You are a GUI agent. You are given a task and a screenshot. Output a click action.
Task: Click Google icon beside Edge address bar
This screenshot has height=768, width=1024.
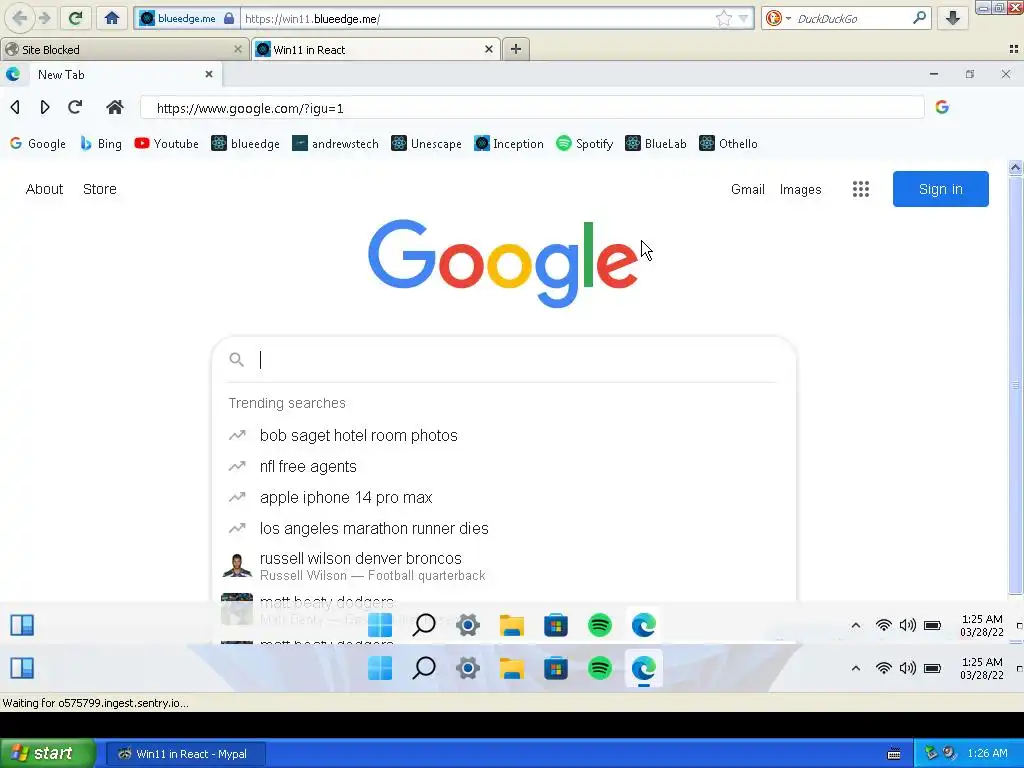[942, 107]
